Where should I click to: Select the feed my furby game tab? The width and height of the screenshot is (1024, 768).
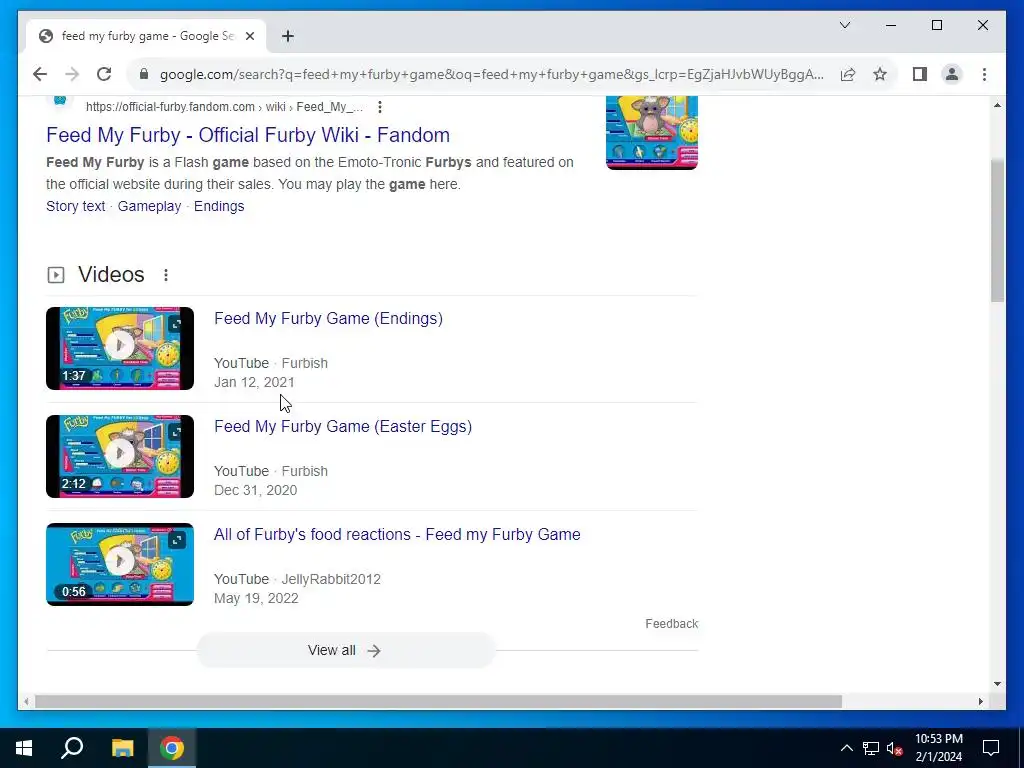(146, 36)
